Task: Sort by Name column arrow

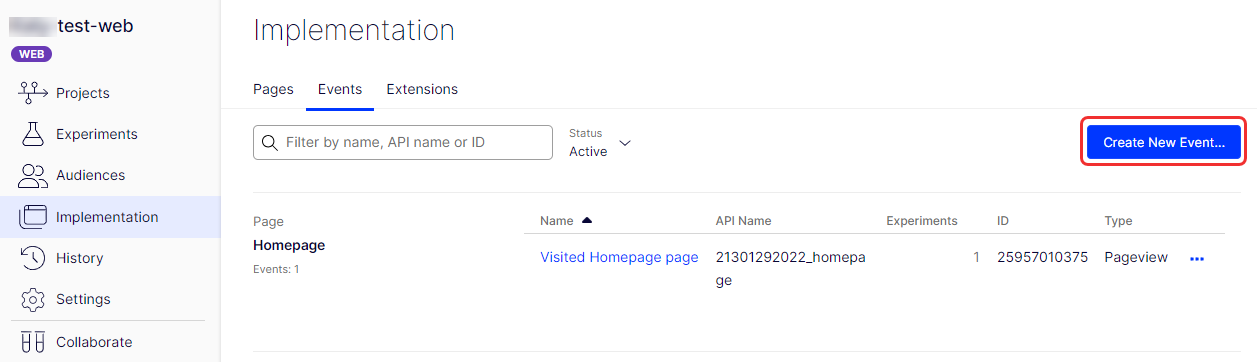Action: (x=587, y=220)
